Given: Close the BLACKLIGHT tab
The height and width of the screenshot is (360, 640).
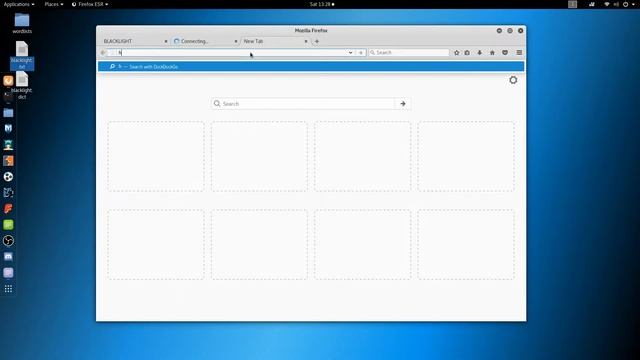Looking at the screenshot, I should click(x=166, y=41).
